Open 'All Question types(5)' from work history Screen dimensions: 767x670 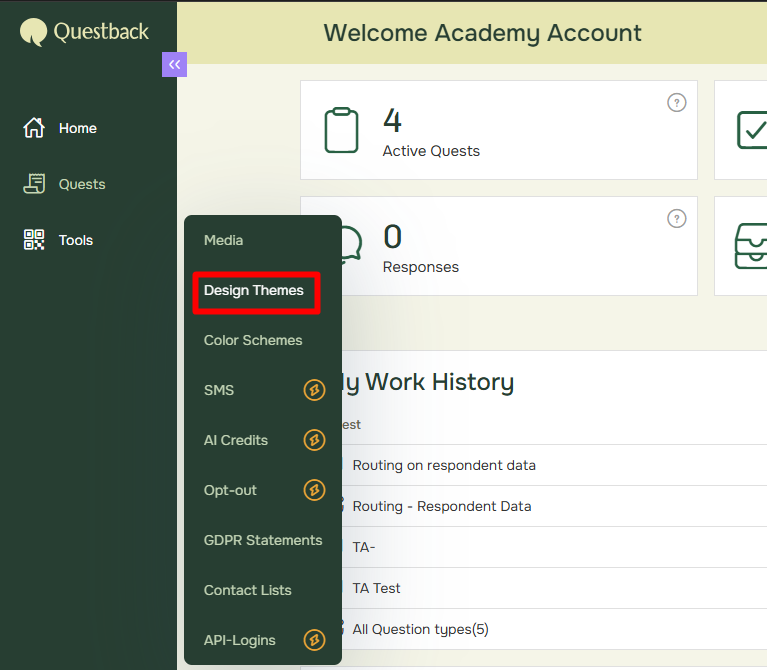420,629
